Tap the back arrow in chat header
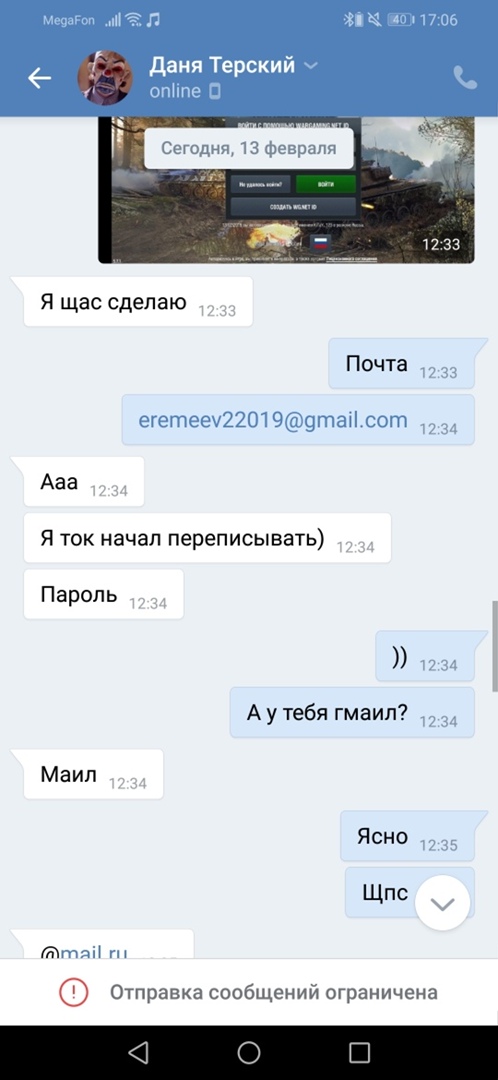The width and height of the screenshot is (498, 1080). tap(39, 79)
